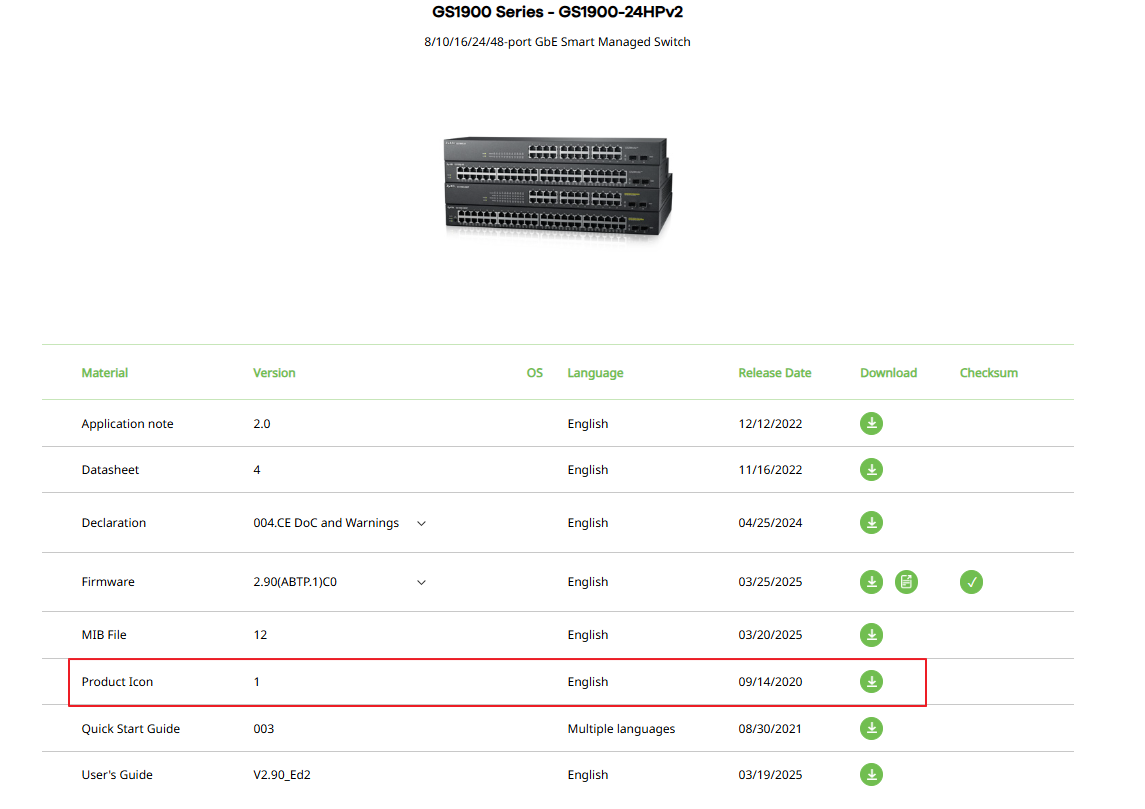Click the Firmware checksum checkmark icon
The height and width of the screenshot is (809, 1145).
click(971, 582)
